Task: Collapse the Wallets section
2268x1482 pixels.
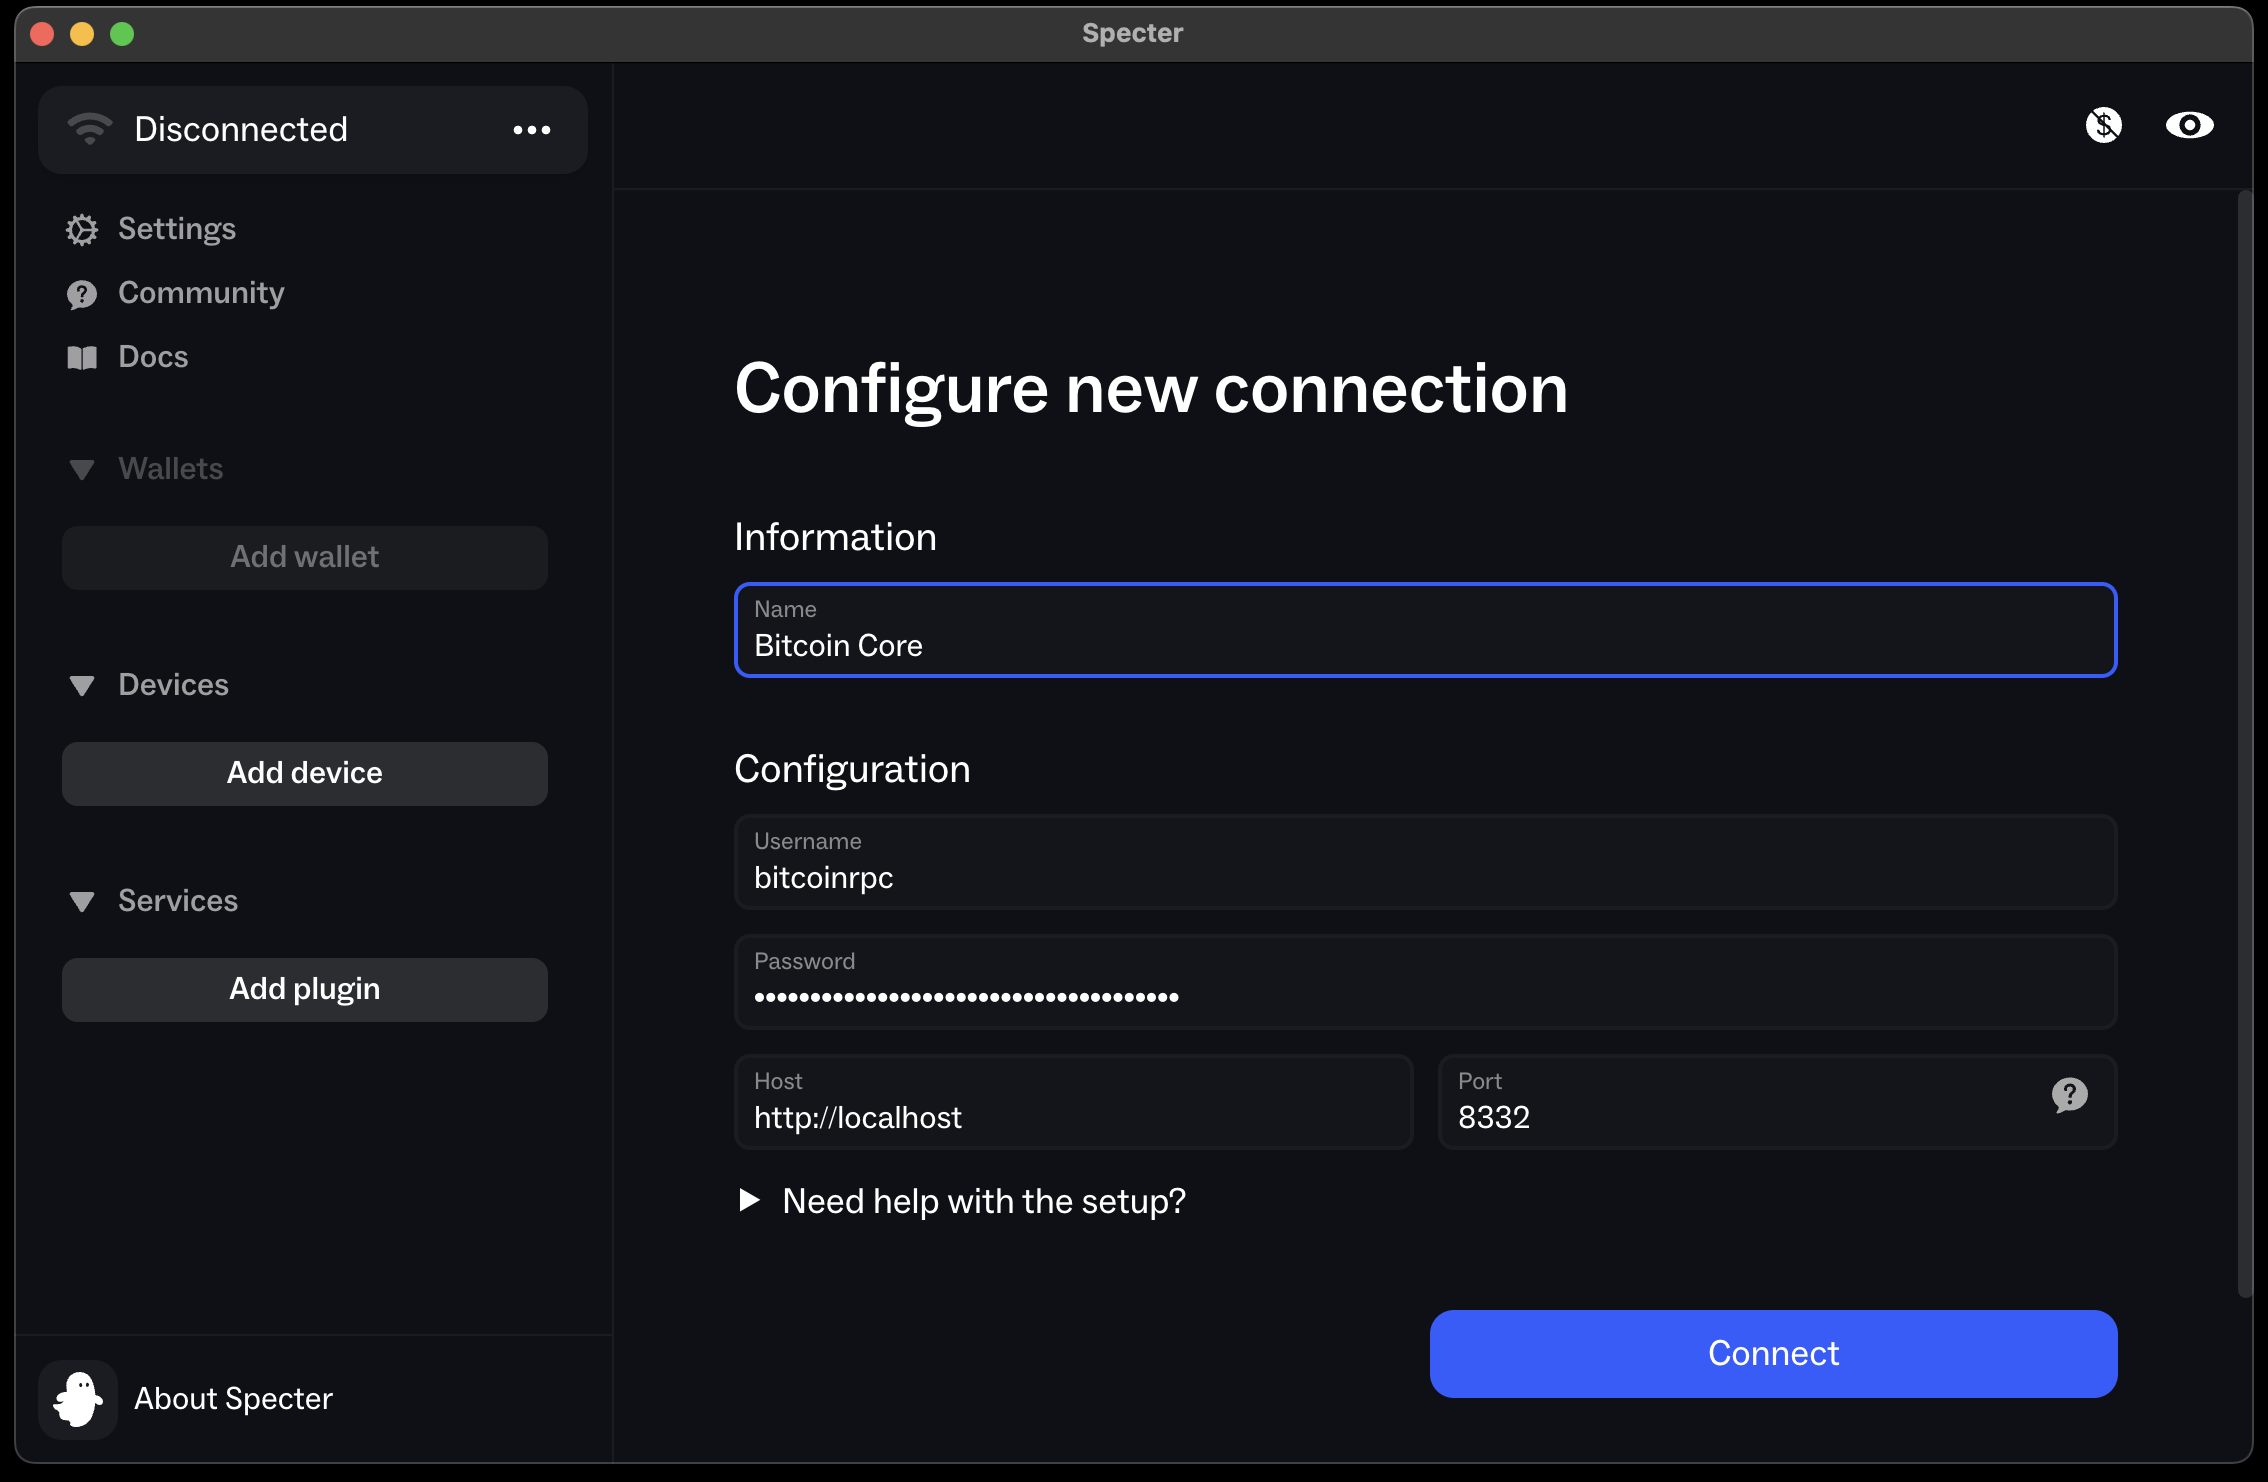Action: pyautogui.click(x=82, y=469)
